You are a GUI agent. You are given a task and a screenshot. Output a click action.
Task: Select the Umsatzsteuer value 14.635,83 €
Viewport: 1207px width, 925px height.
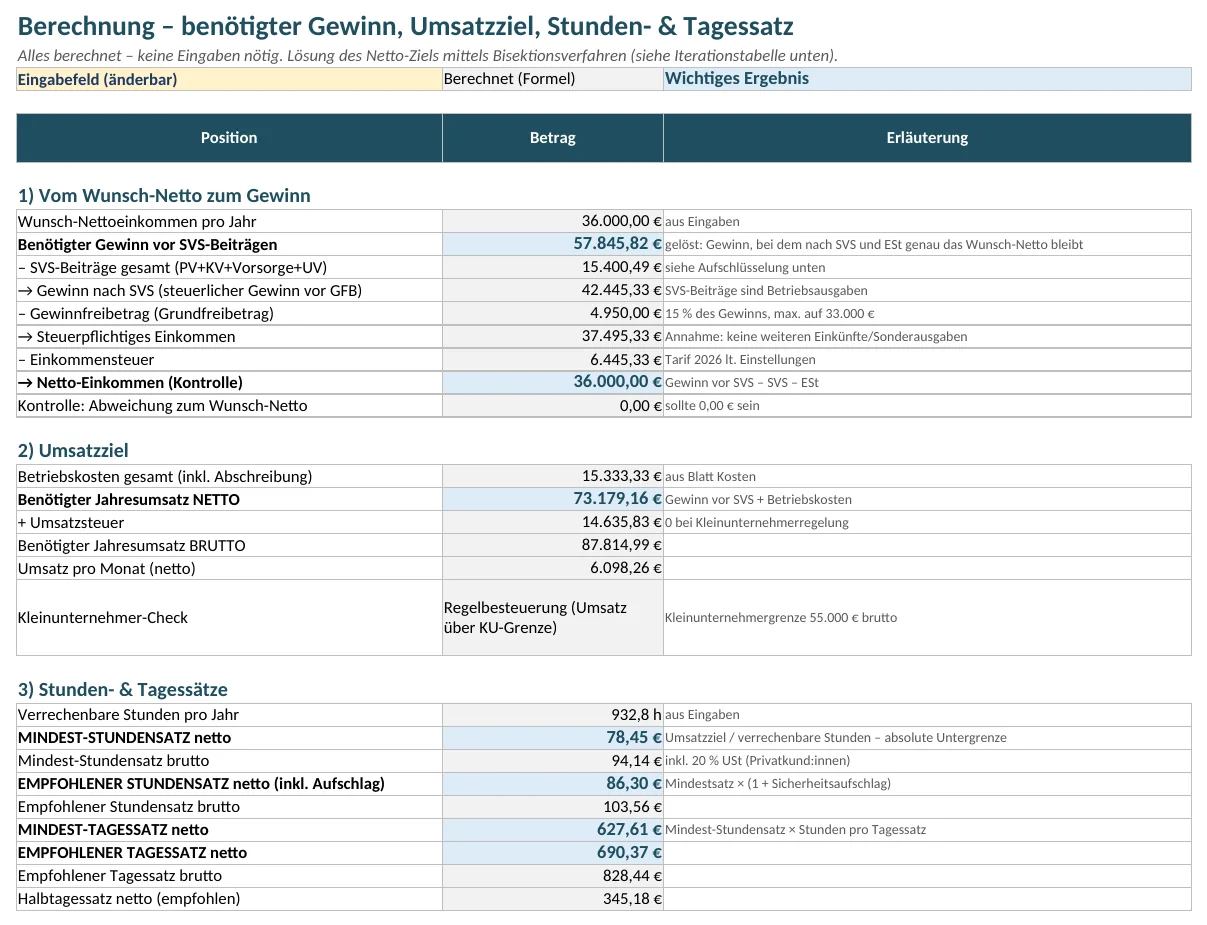pyautogui.click(x=553, y=522)
